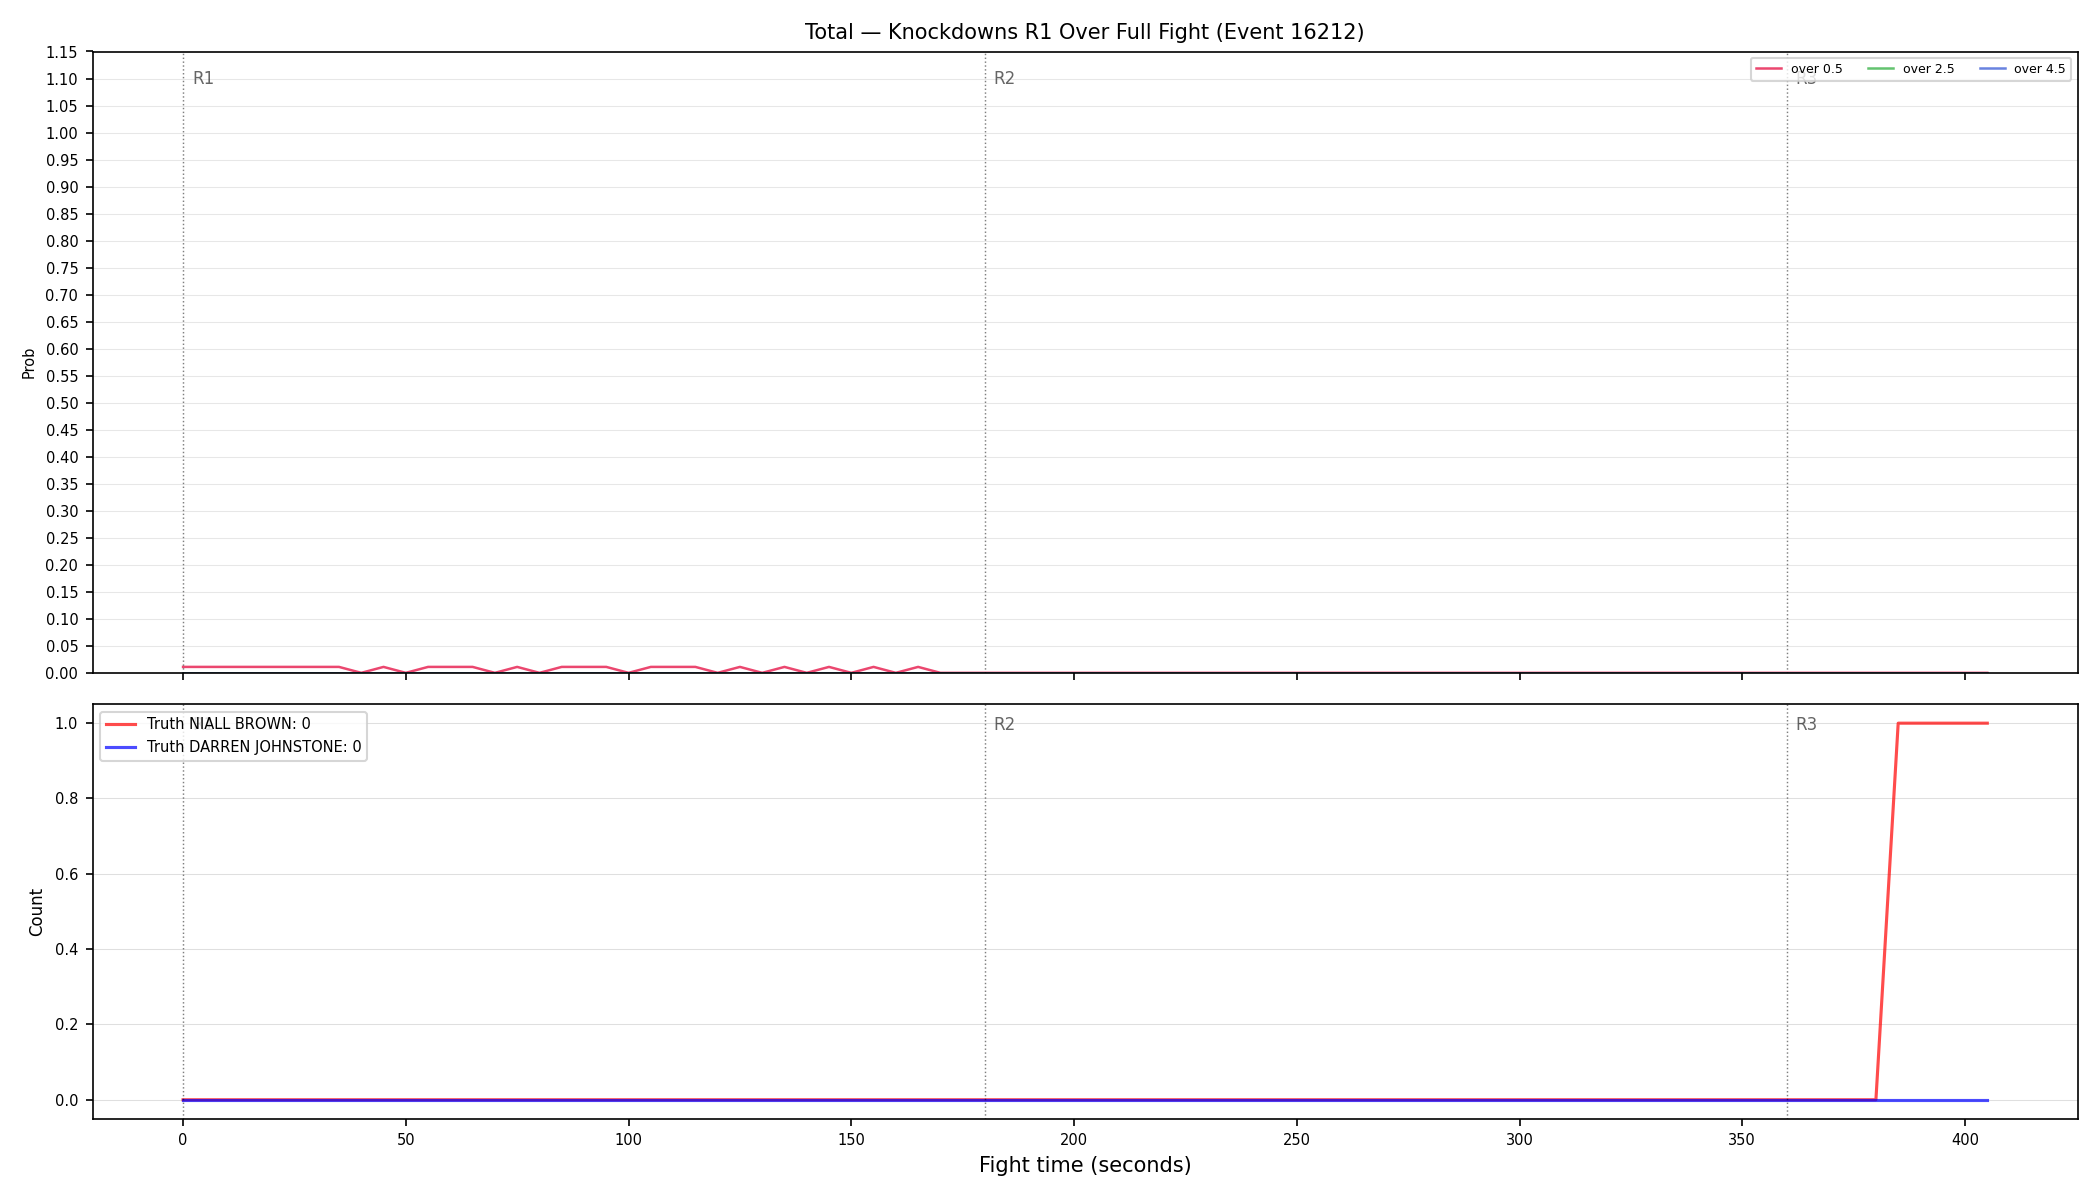Click the R2 round label in the Prob chart
The height and width of the screenshot is (1200, 2100).
[x=1004, y=78]
